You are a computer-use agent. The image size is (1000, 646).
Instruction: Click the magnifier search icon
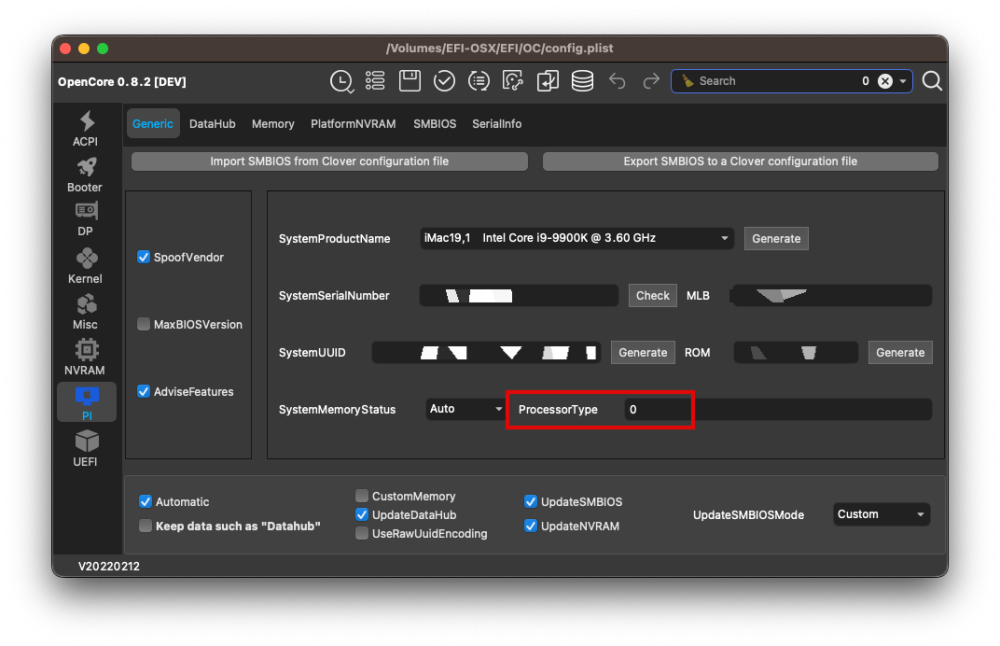932,81
